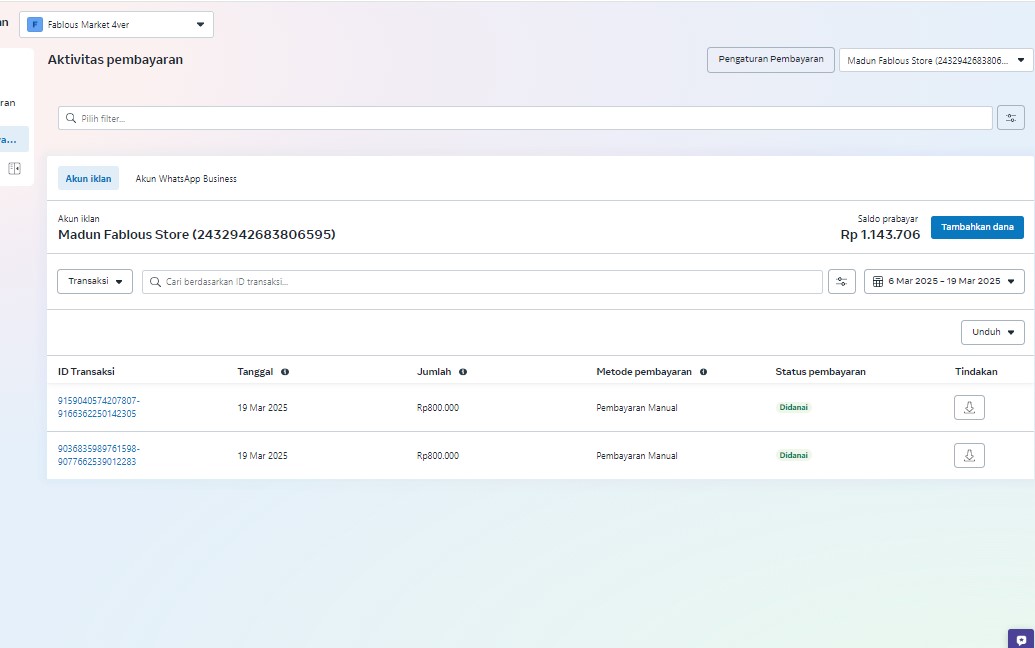Image resolution: width=1035 pixels, height=648 pixels.
Task: Click the Tambahkan dana button
Action: 976,227
